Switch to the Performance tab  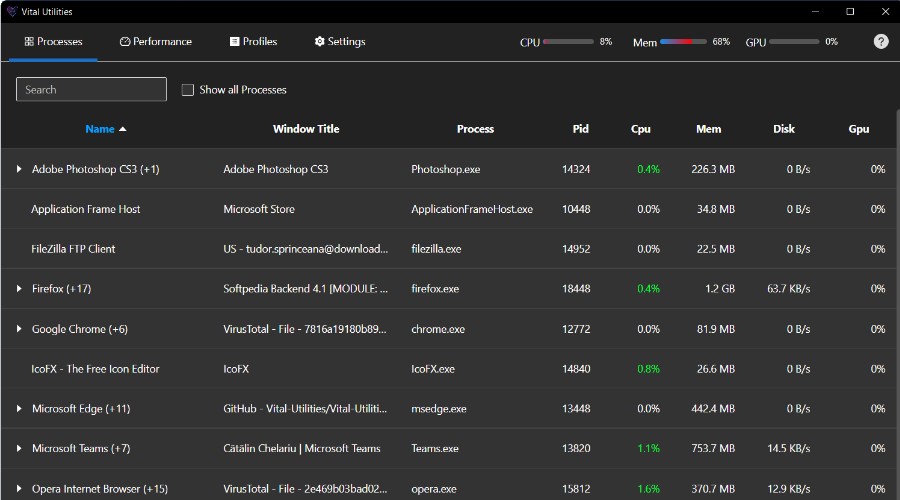156,41
